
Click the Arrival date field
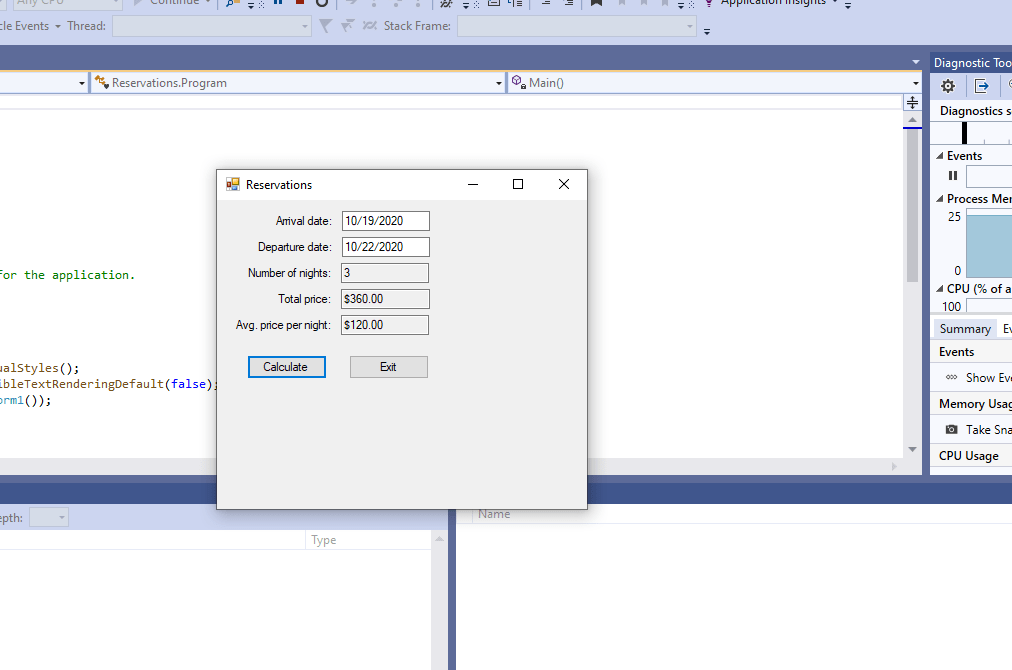point(385,221)
